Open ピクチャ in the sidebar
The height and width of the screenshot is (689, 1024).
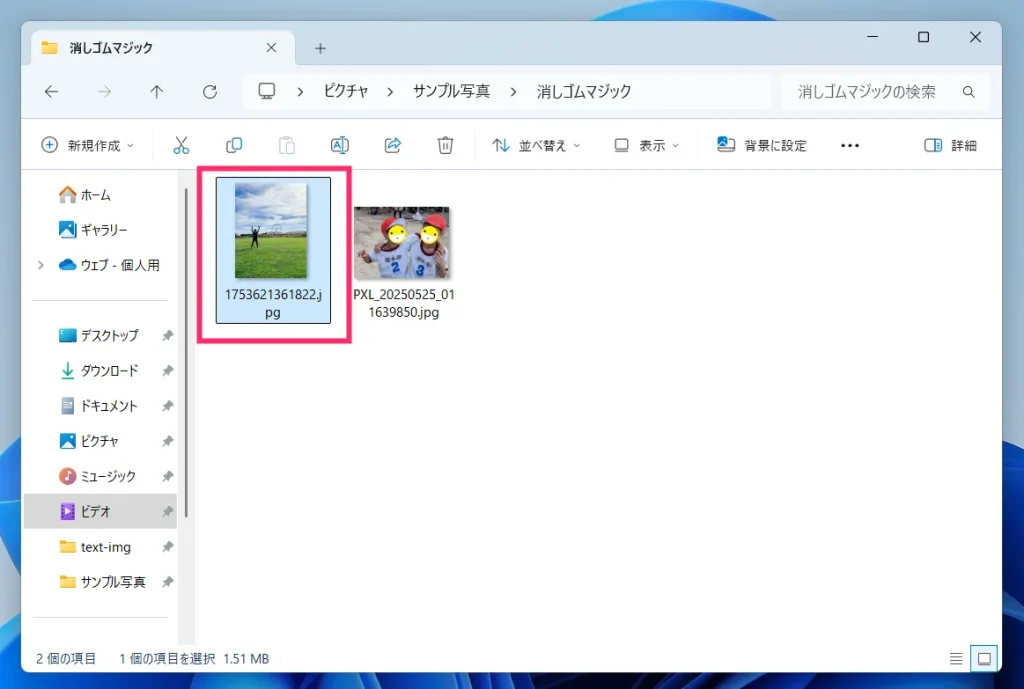(x=99, y=441)
